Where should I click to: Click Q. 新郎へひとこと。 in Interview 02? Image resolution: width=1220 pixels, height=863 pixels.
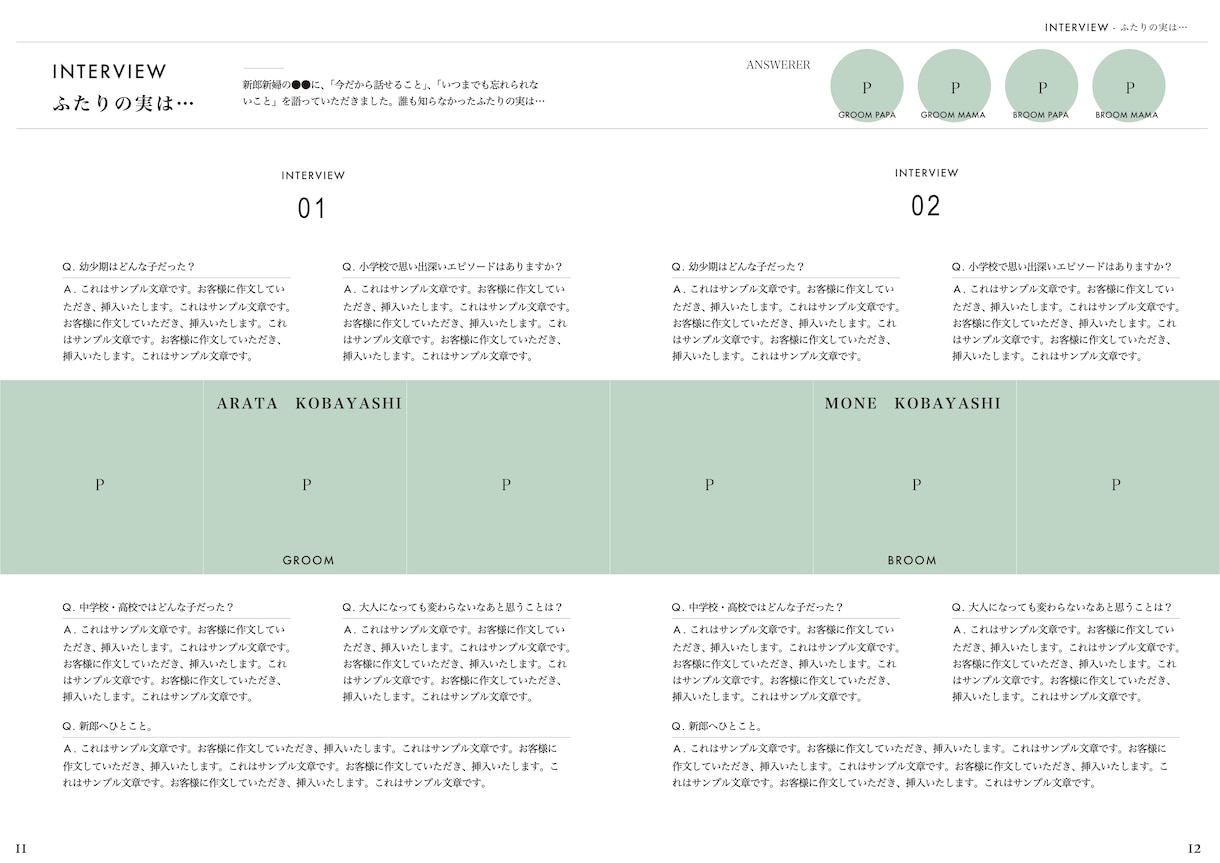point(717,726)
